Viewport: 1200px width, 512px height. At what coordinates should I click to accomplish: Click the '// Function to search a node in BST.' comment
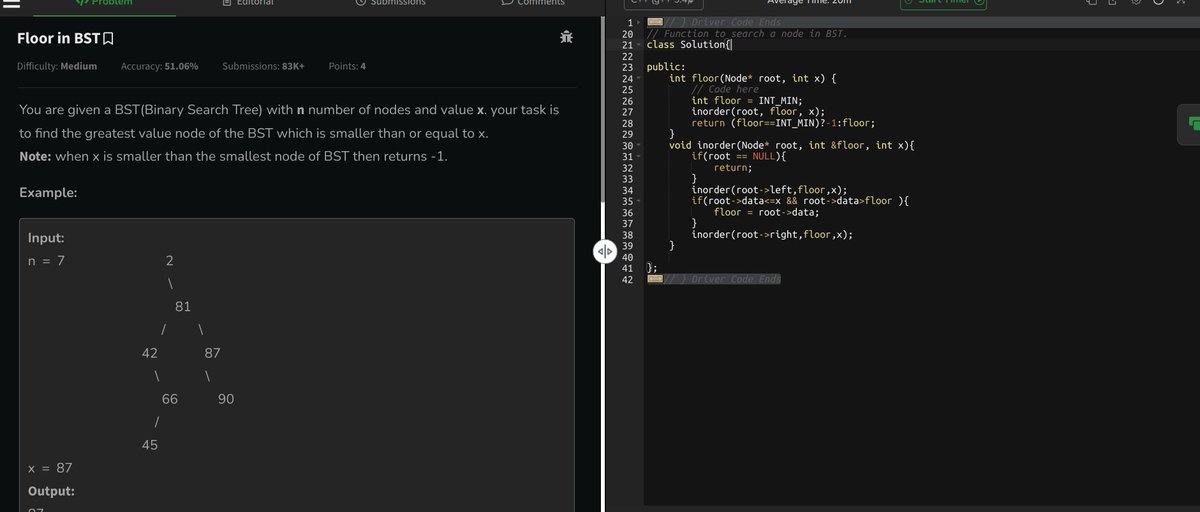(x=748, y=34)
